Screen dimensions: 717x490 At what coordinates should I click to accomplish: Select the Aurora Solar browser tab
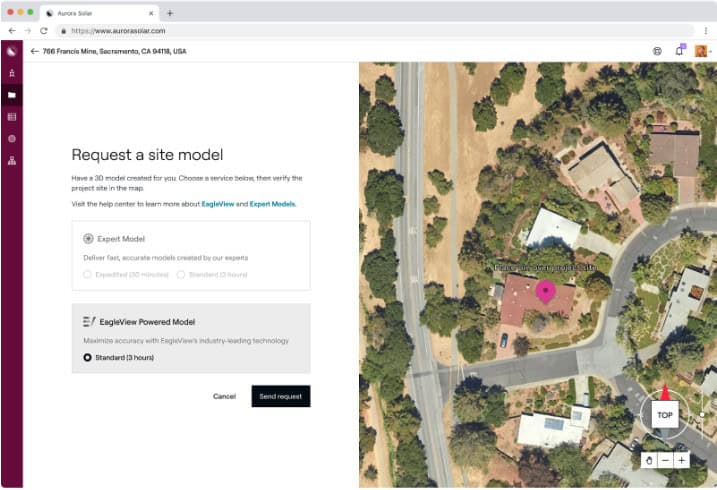click(x=100, y=13)
